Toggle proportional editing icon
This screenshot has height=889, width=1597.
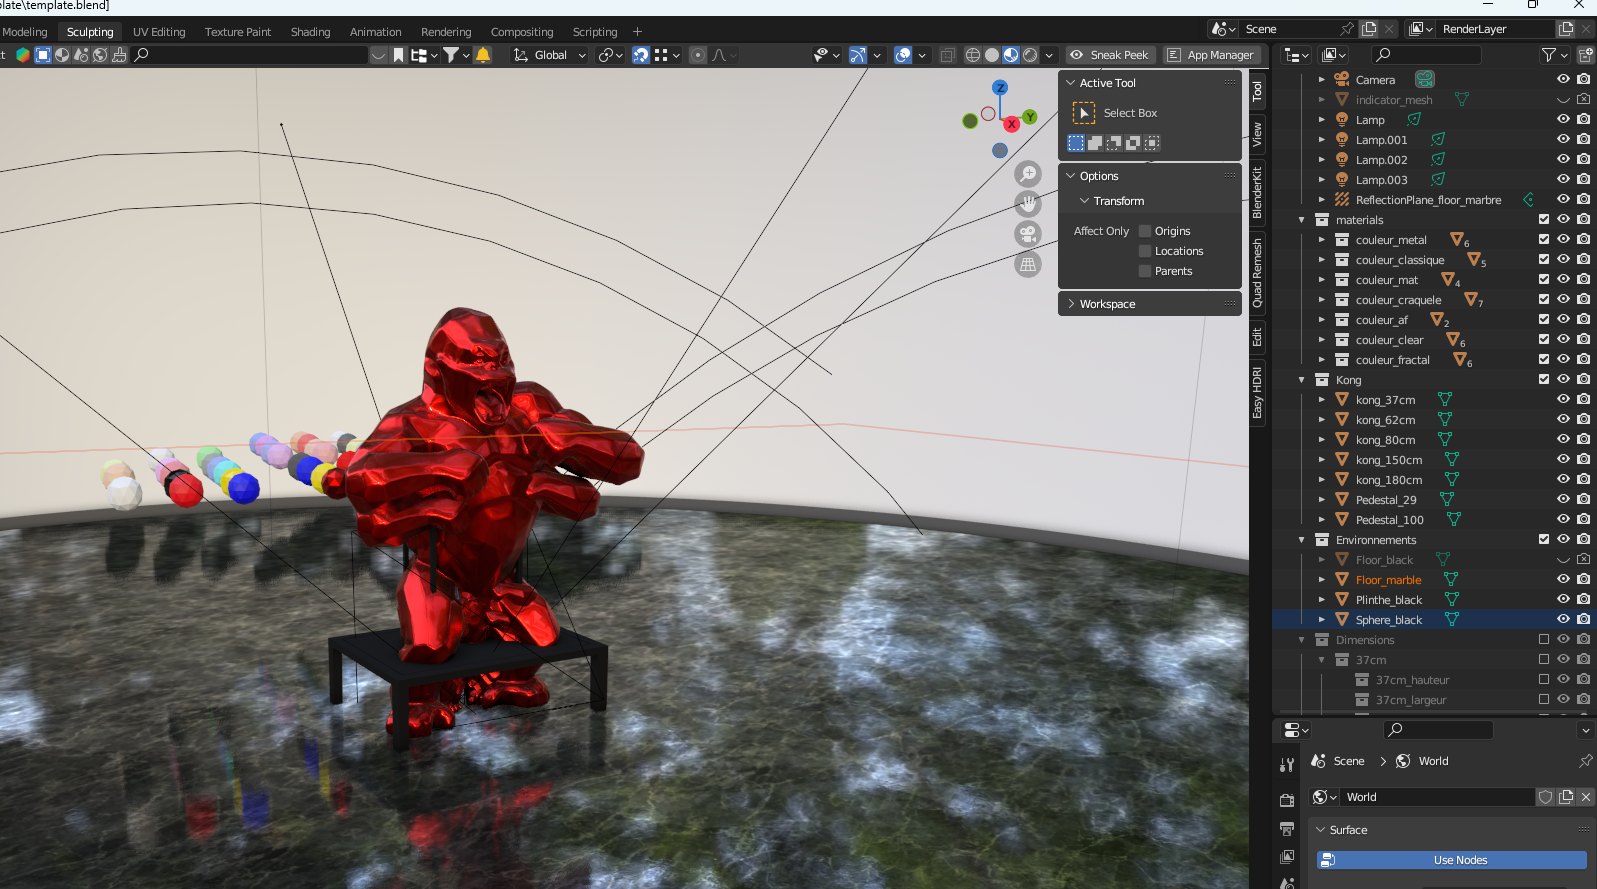tap(698, 55)
